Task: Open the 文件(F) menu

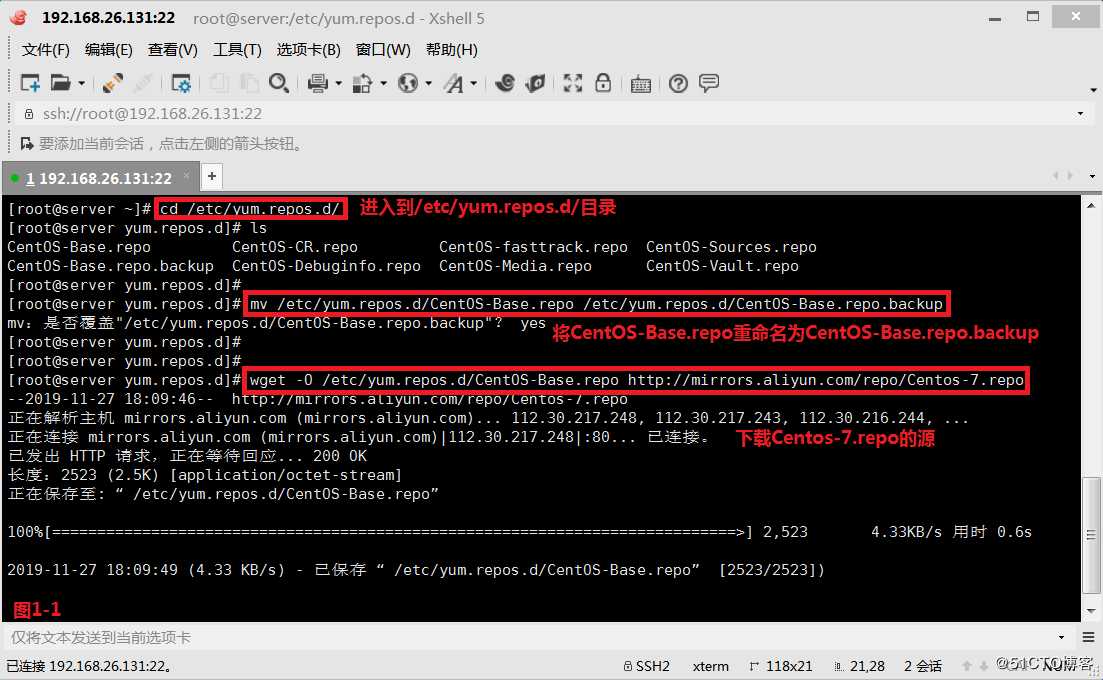Action: (x=46, y=50)
